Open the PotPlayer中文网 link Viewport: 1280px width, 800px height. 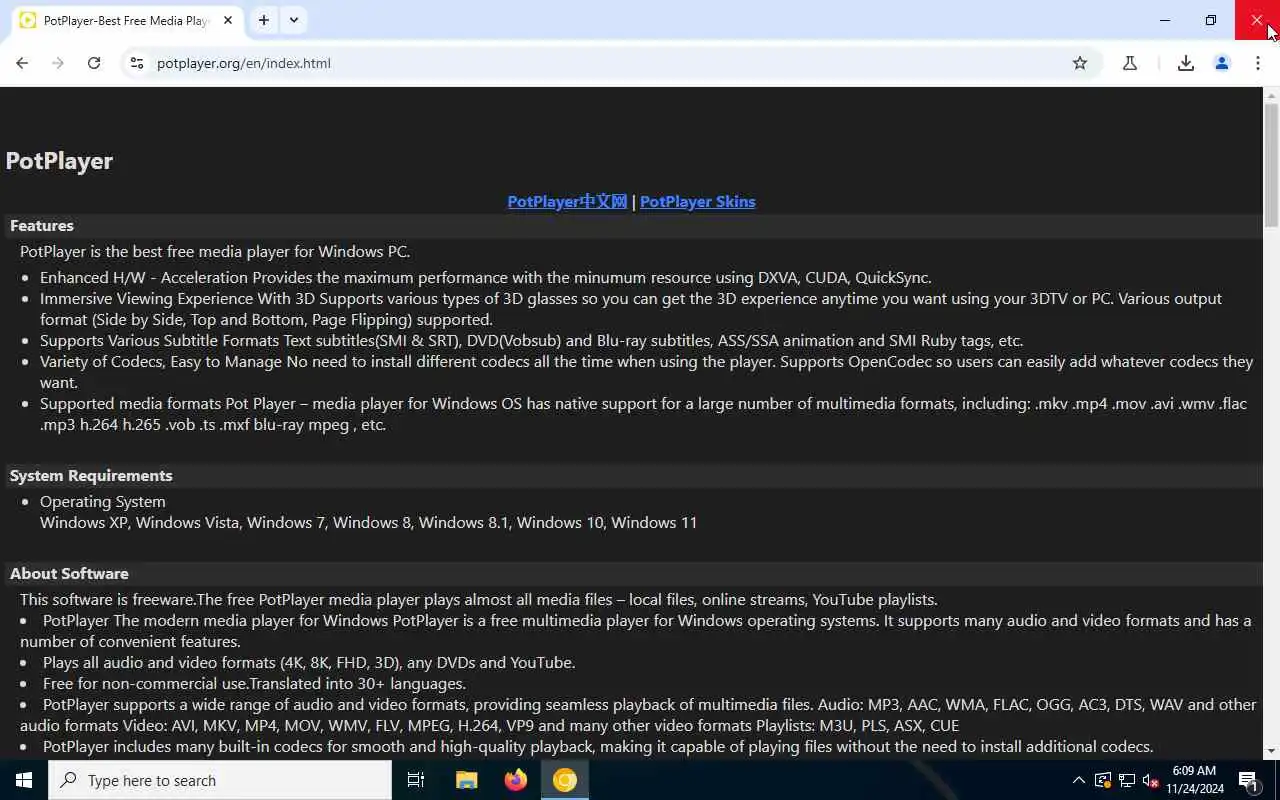[x=567, y=202]
